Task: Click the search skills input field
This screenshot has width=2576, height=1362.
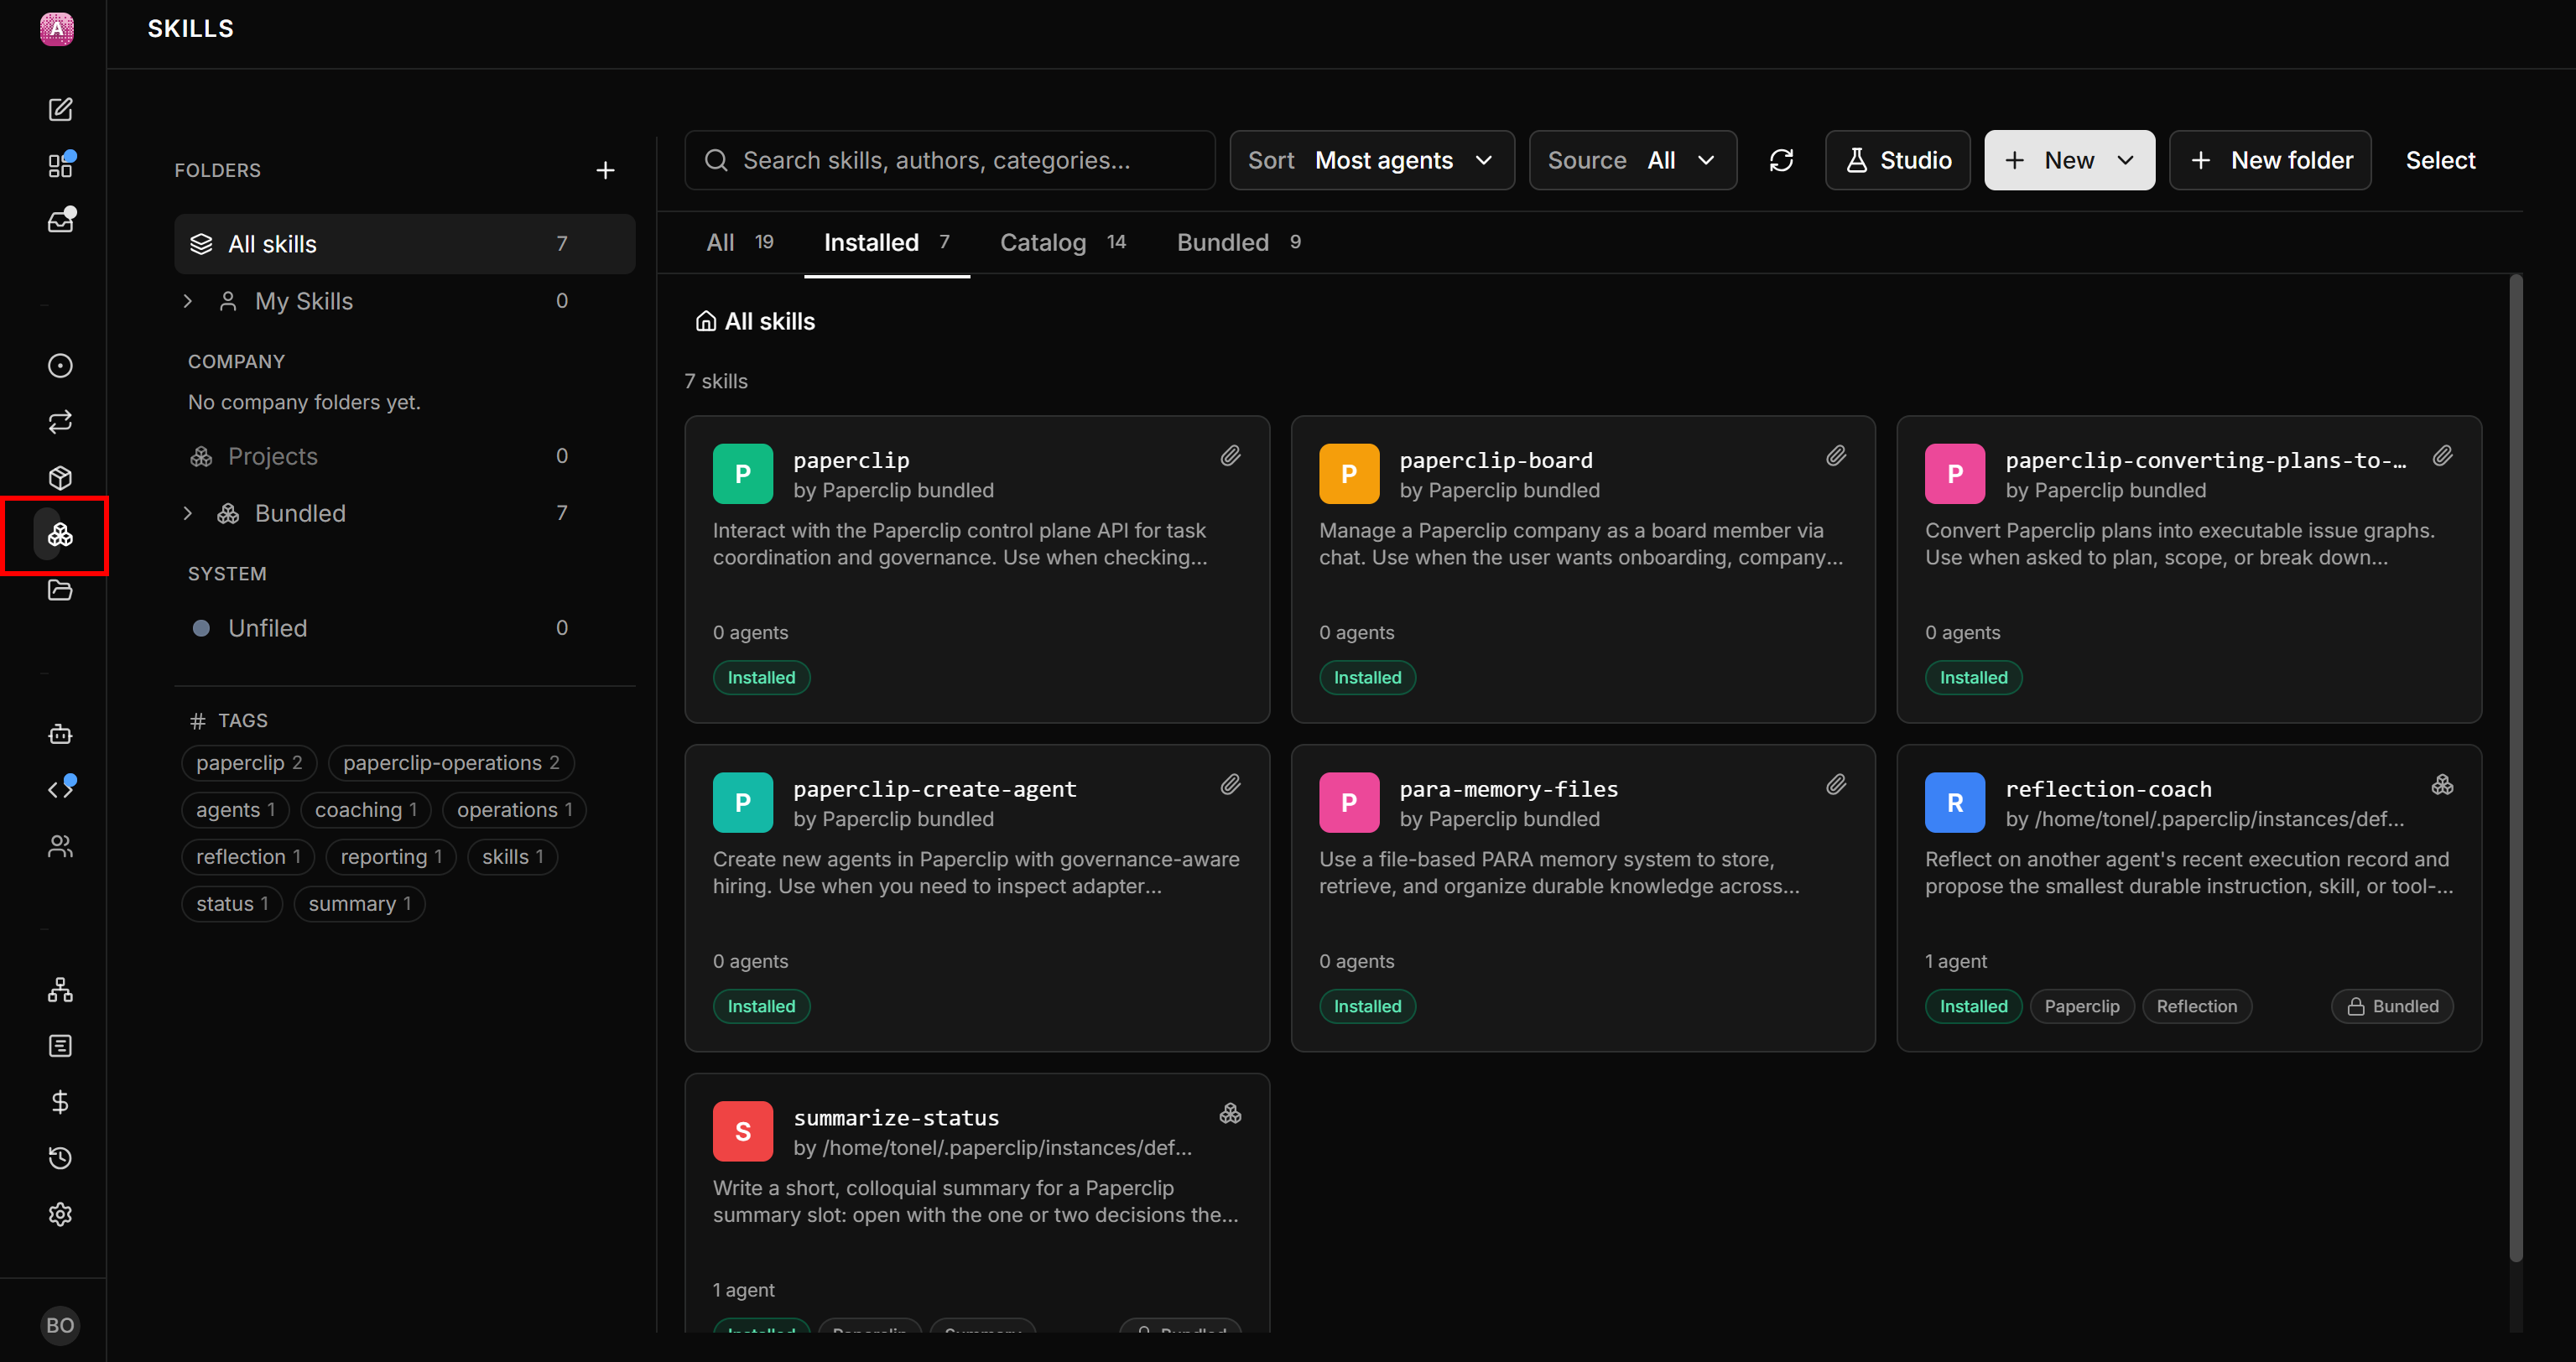Action: pyautogui.click(x=950, y=160)
